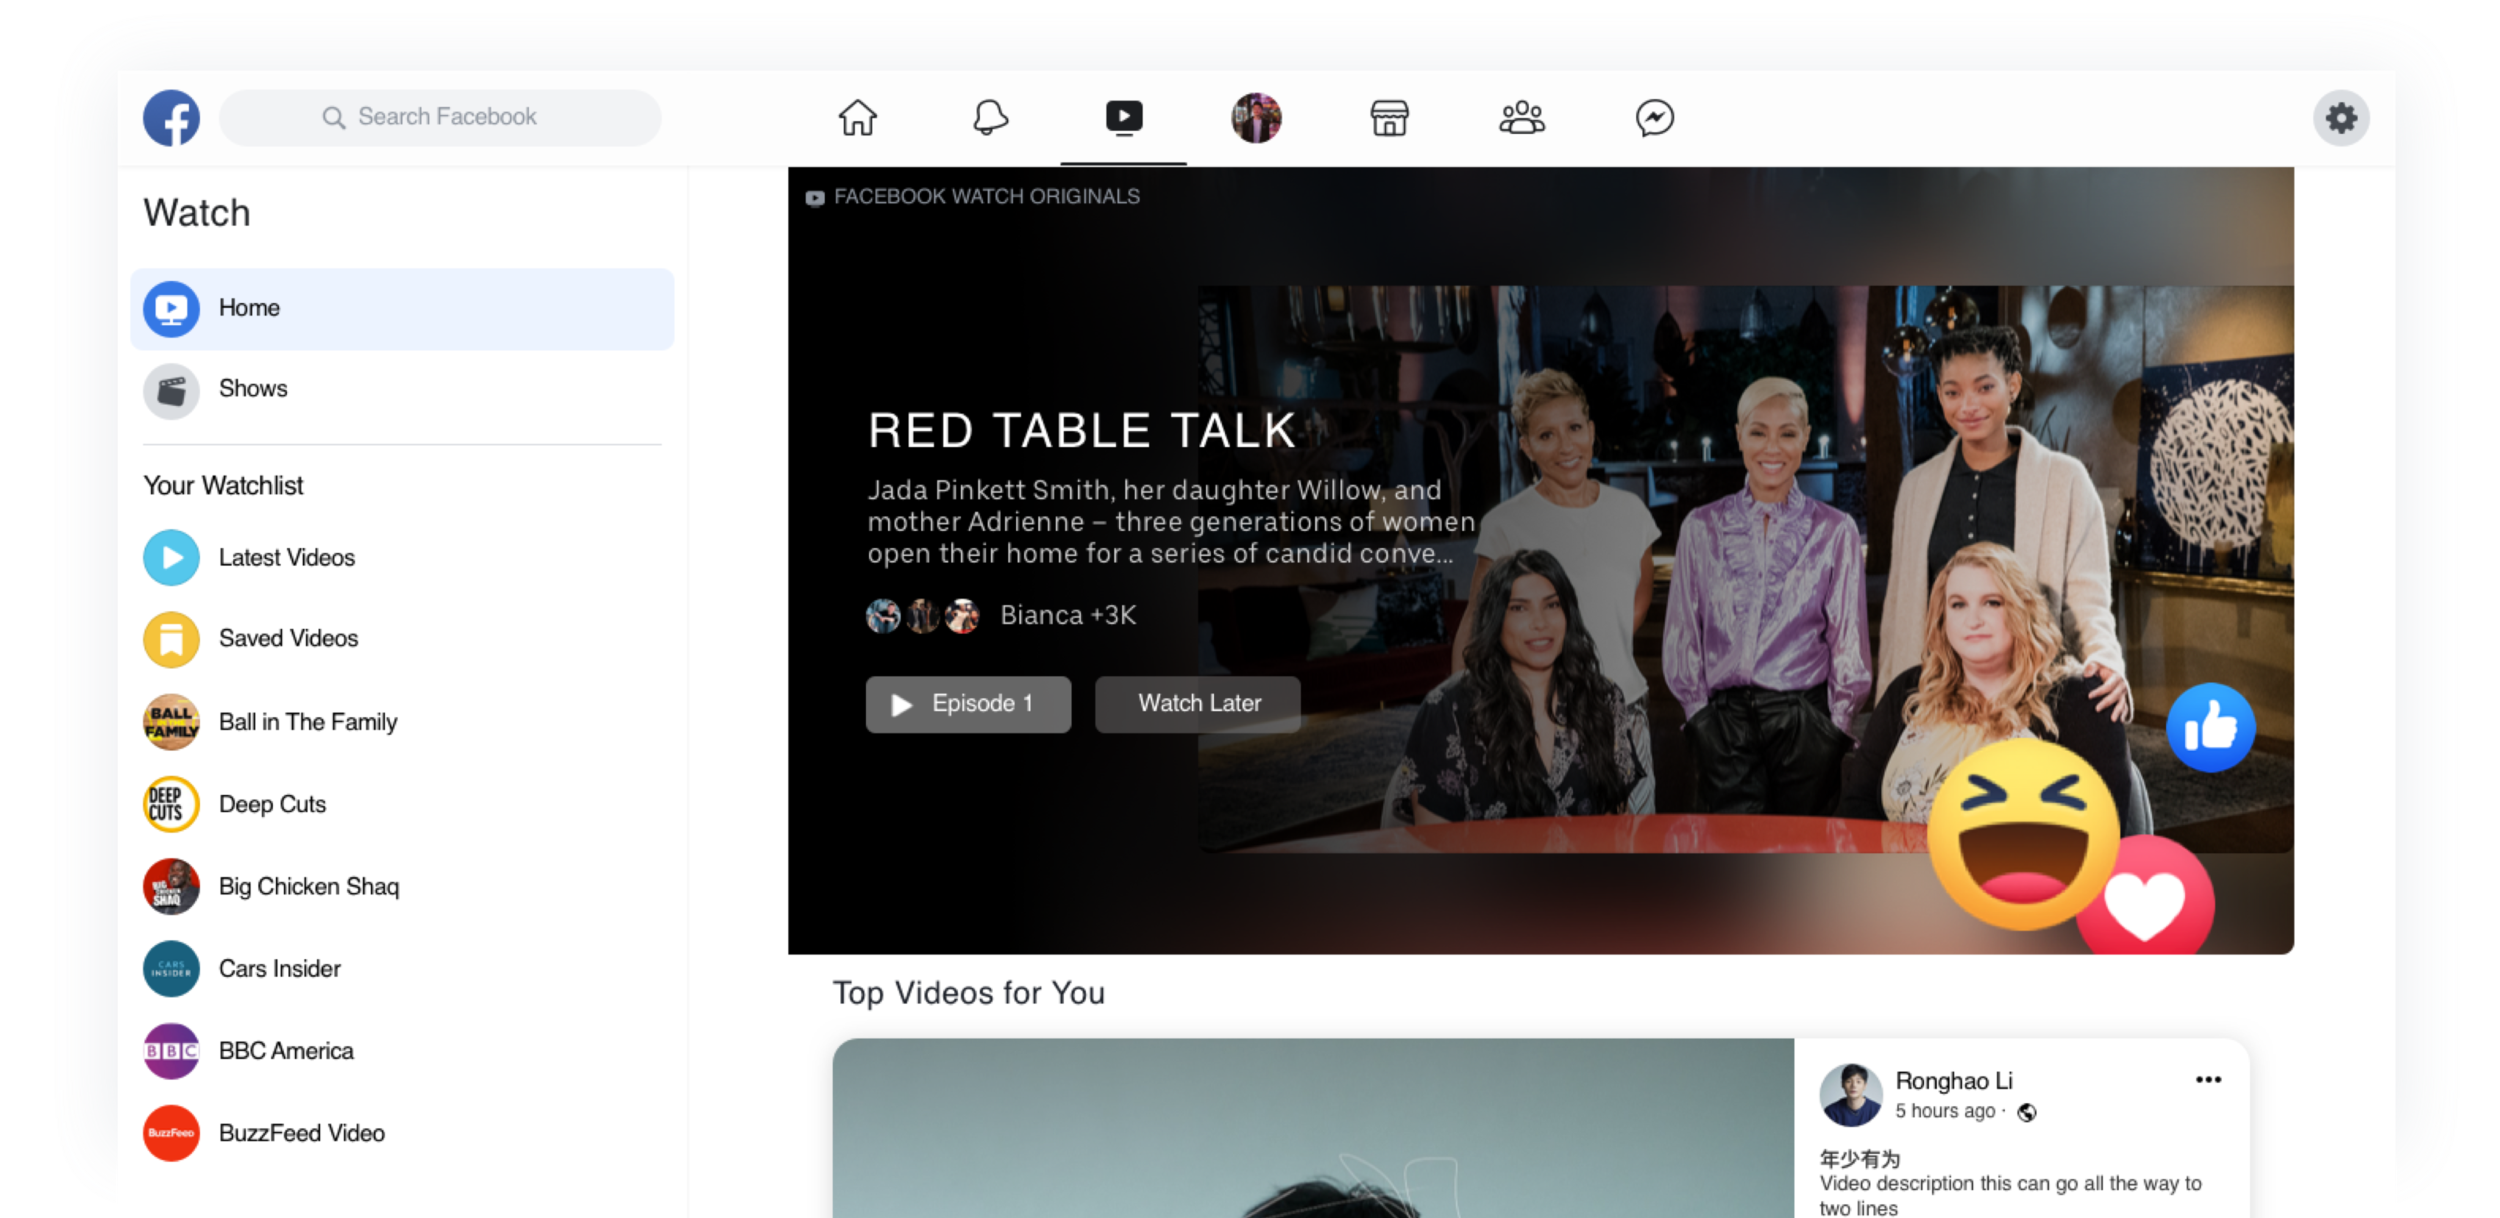Open Big Chicken Shaq show
Screen dimensions: 2500x1218
402,886
